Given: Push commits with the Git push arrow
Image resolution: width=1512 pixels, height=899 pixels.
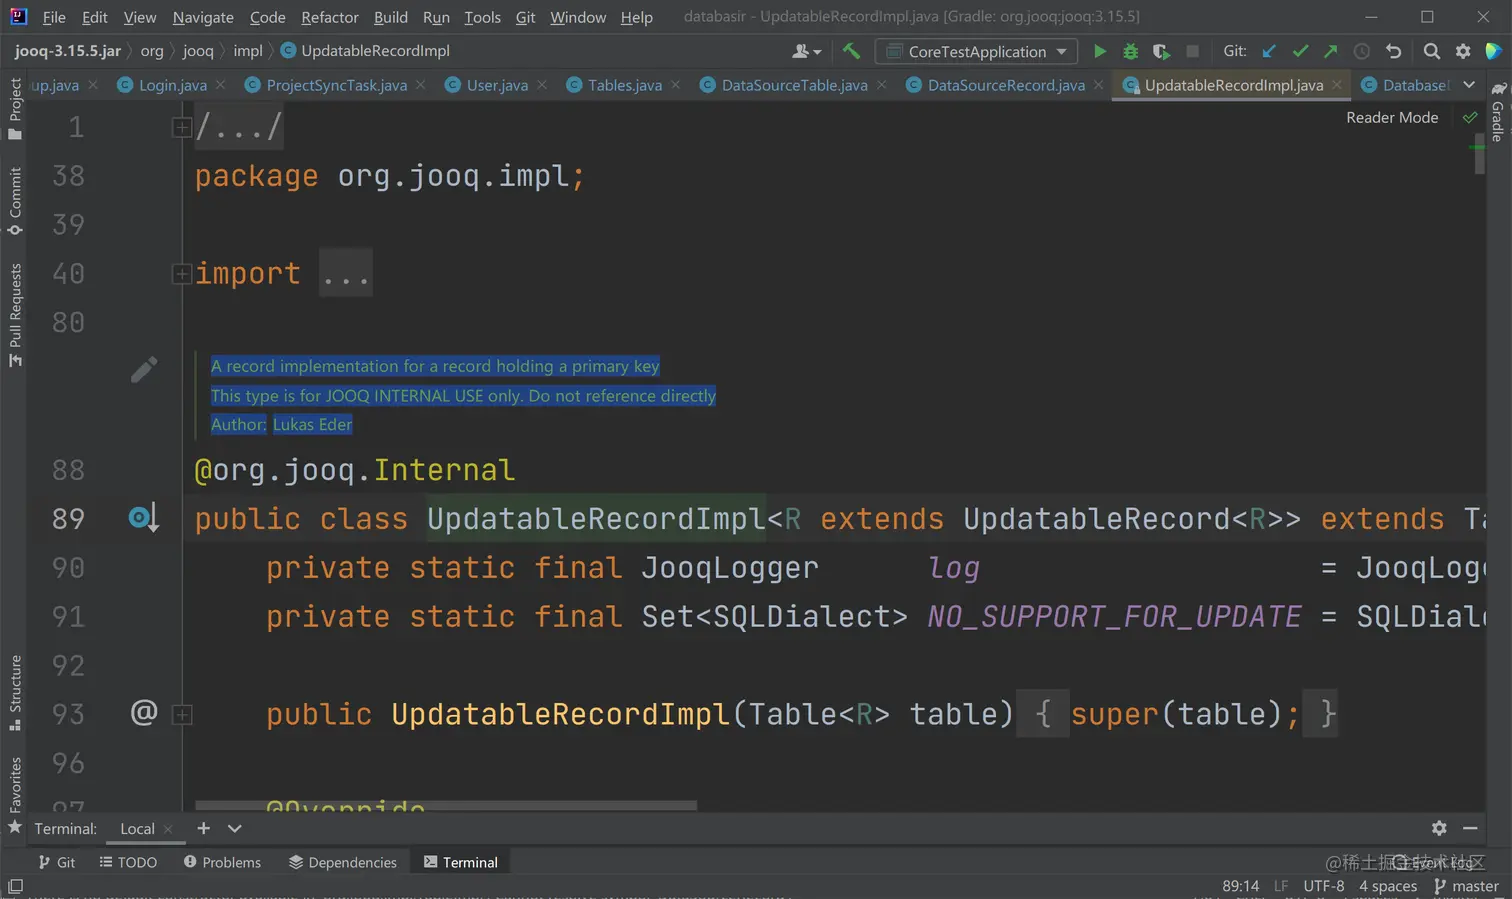Looking at the screenshot, I should pyautogui.click(x=1331, y=51).
